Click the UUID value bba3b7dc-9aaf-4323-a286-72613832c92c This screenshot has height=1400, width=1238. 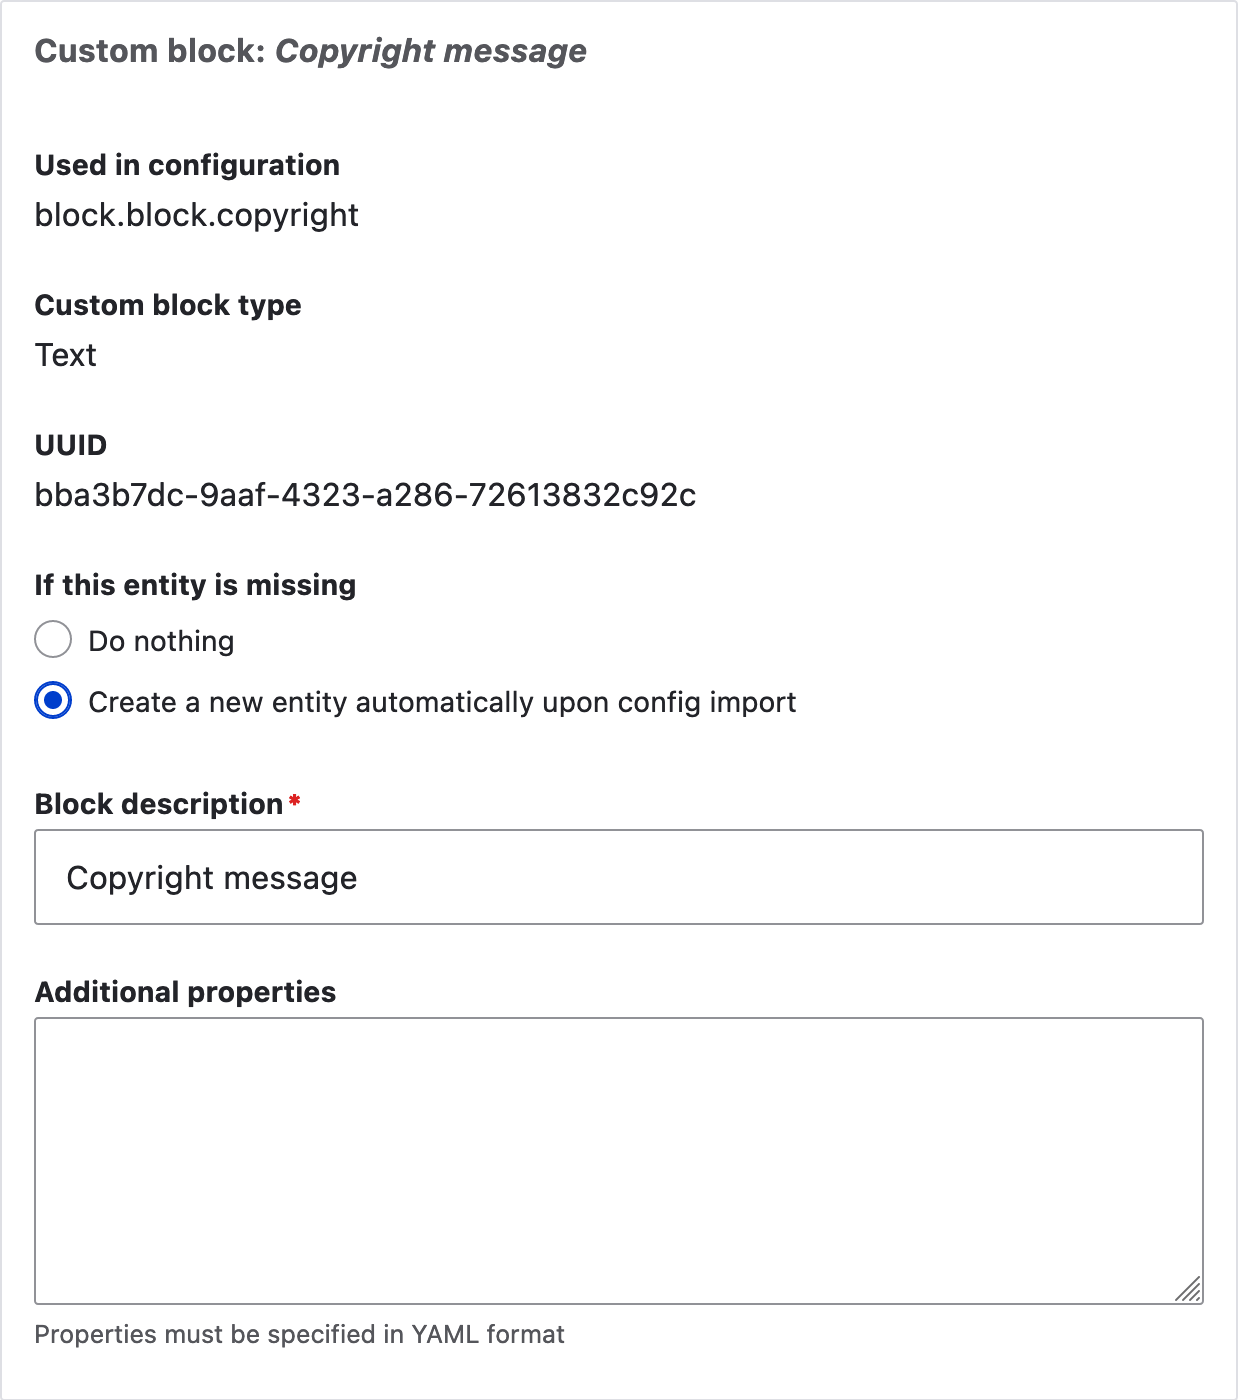(x=366, y=494)
